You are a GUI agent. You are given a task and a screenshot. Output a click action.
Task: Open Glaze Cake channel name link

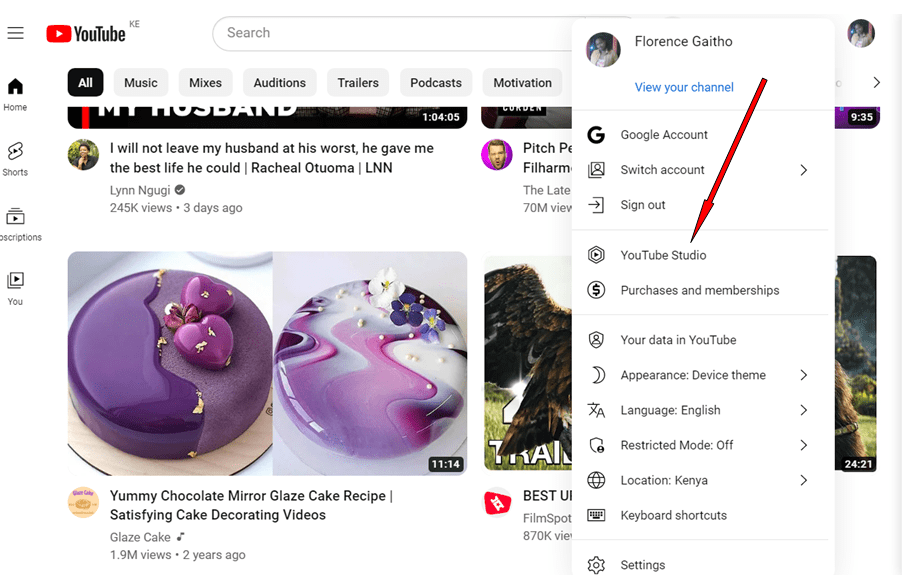140,537
